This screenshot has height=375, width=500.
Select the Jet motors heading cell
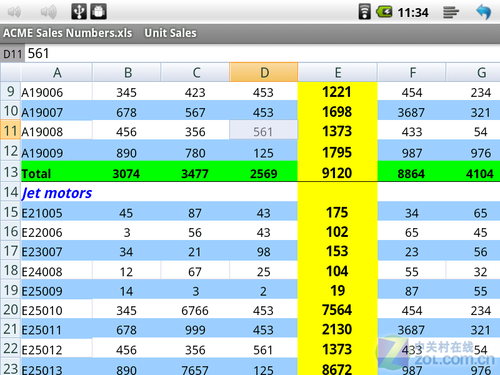(x=57, y=193)
